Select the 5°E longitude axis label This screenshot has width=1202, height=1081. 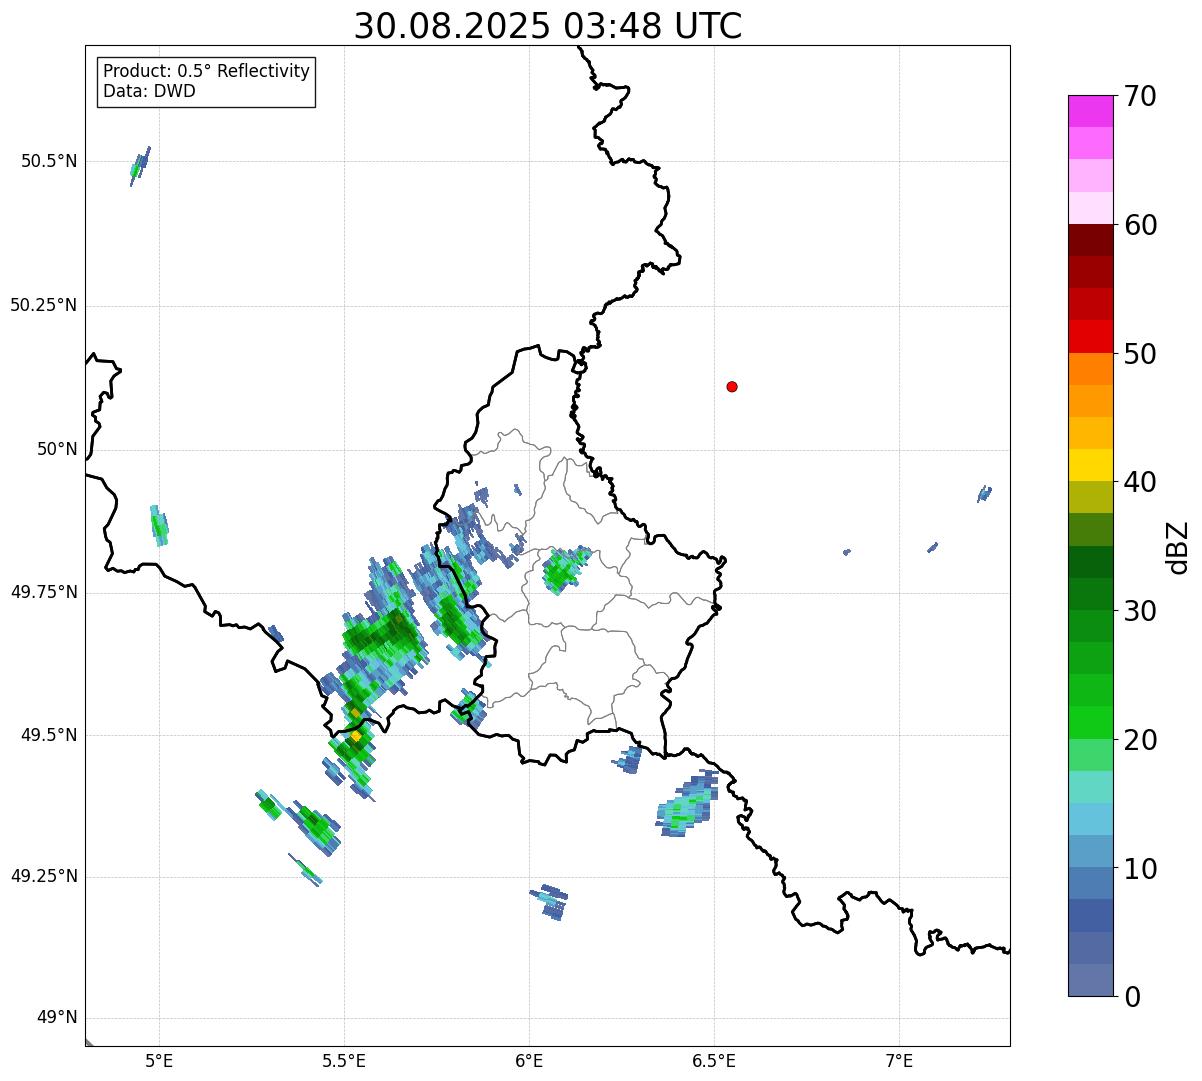[x=159, y=1060]
